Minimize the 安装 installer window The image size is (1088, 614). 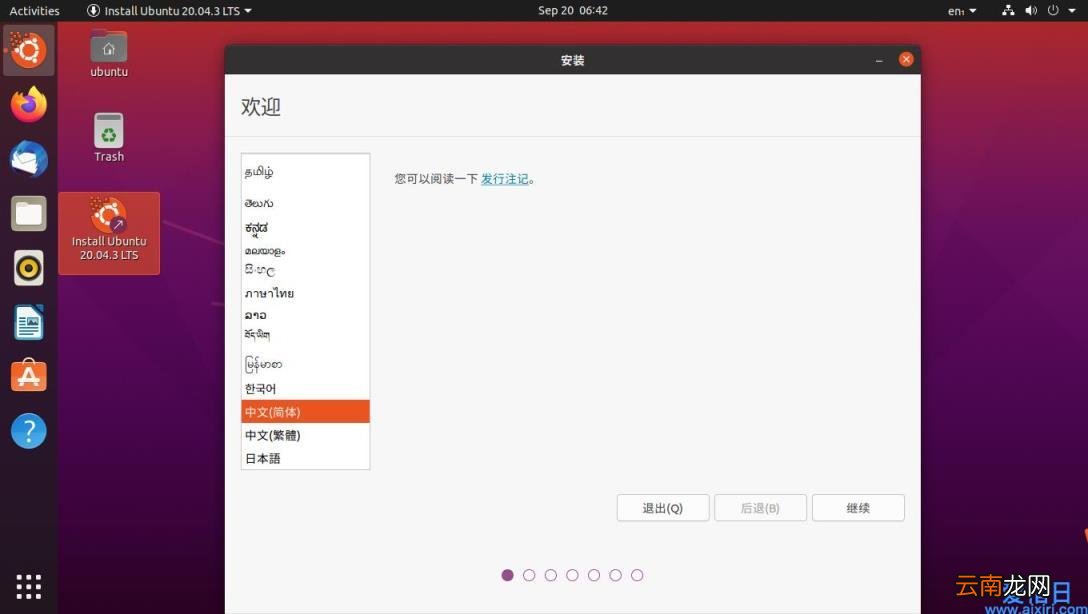pyautogui.click(x=879, y=60)
